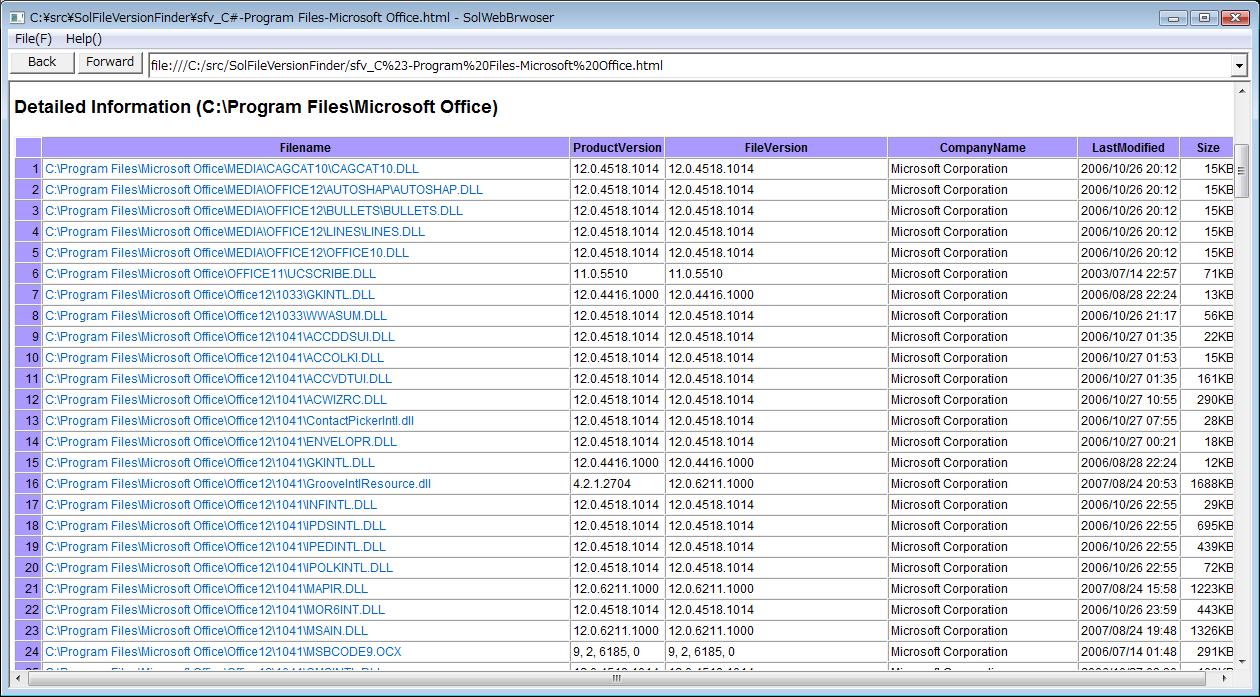The image size is (1260, 697).
Task: Click the LastModified column header
Action: click(1128, 148)
